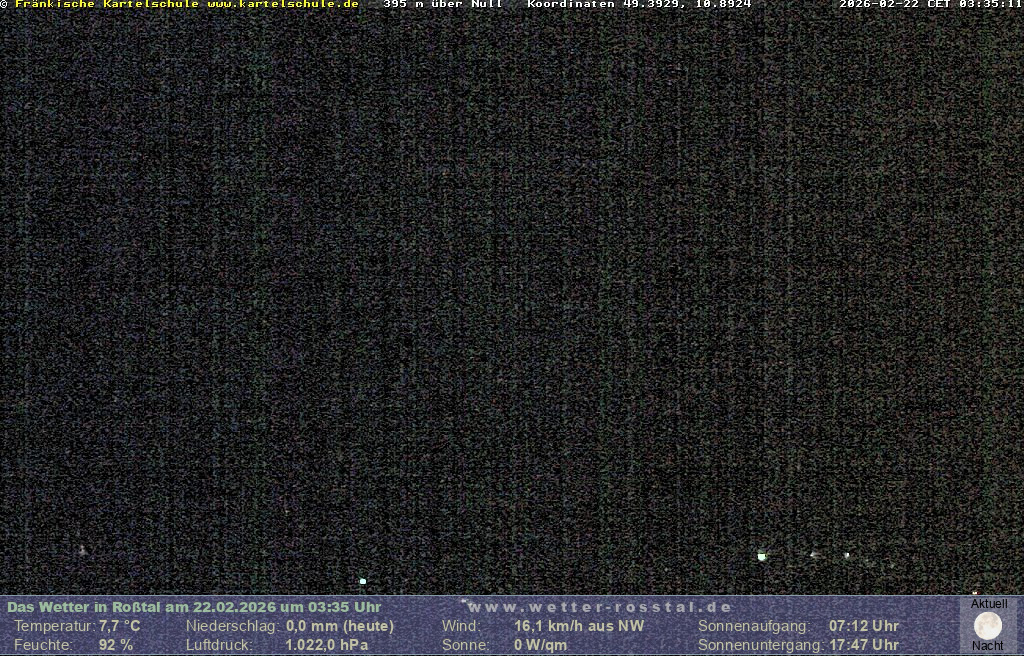Click the bright green light at lower right
This screenshot has width=1024, height=656.
click(762, 556)
